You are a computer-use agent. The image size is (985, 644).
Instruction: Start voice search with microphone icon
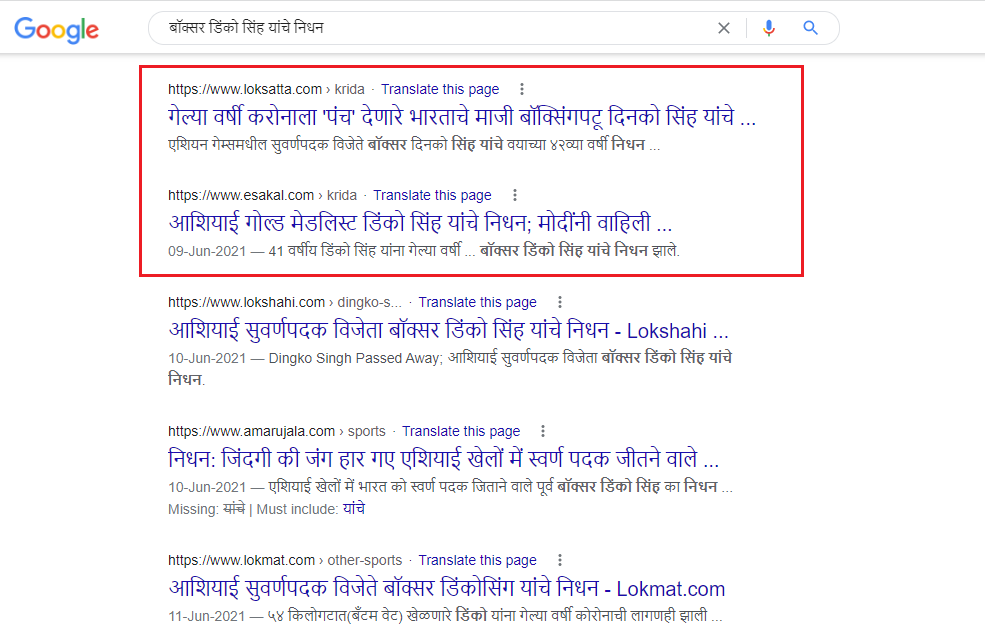point(768,28)
